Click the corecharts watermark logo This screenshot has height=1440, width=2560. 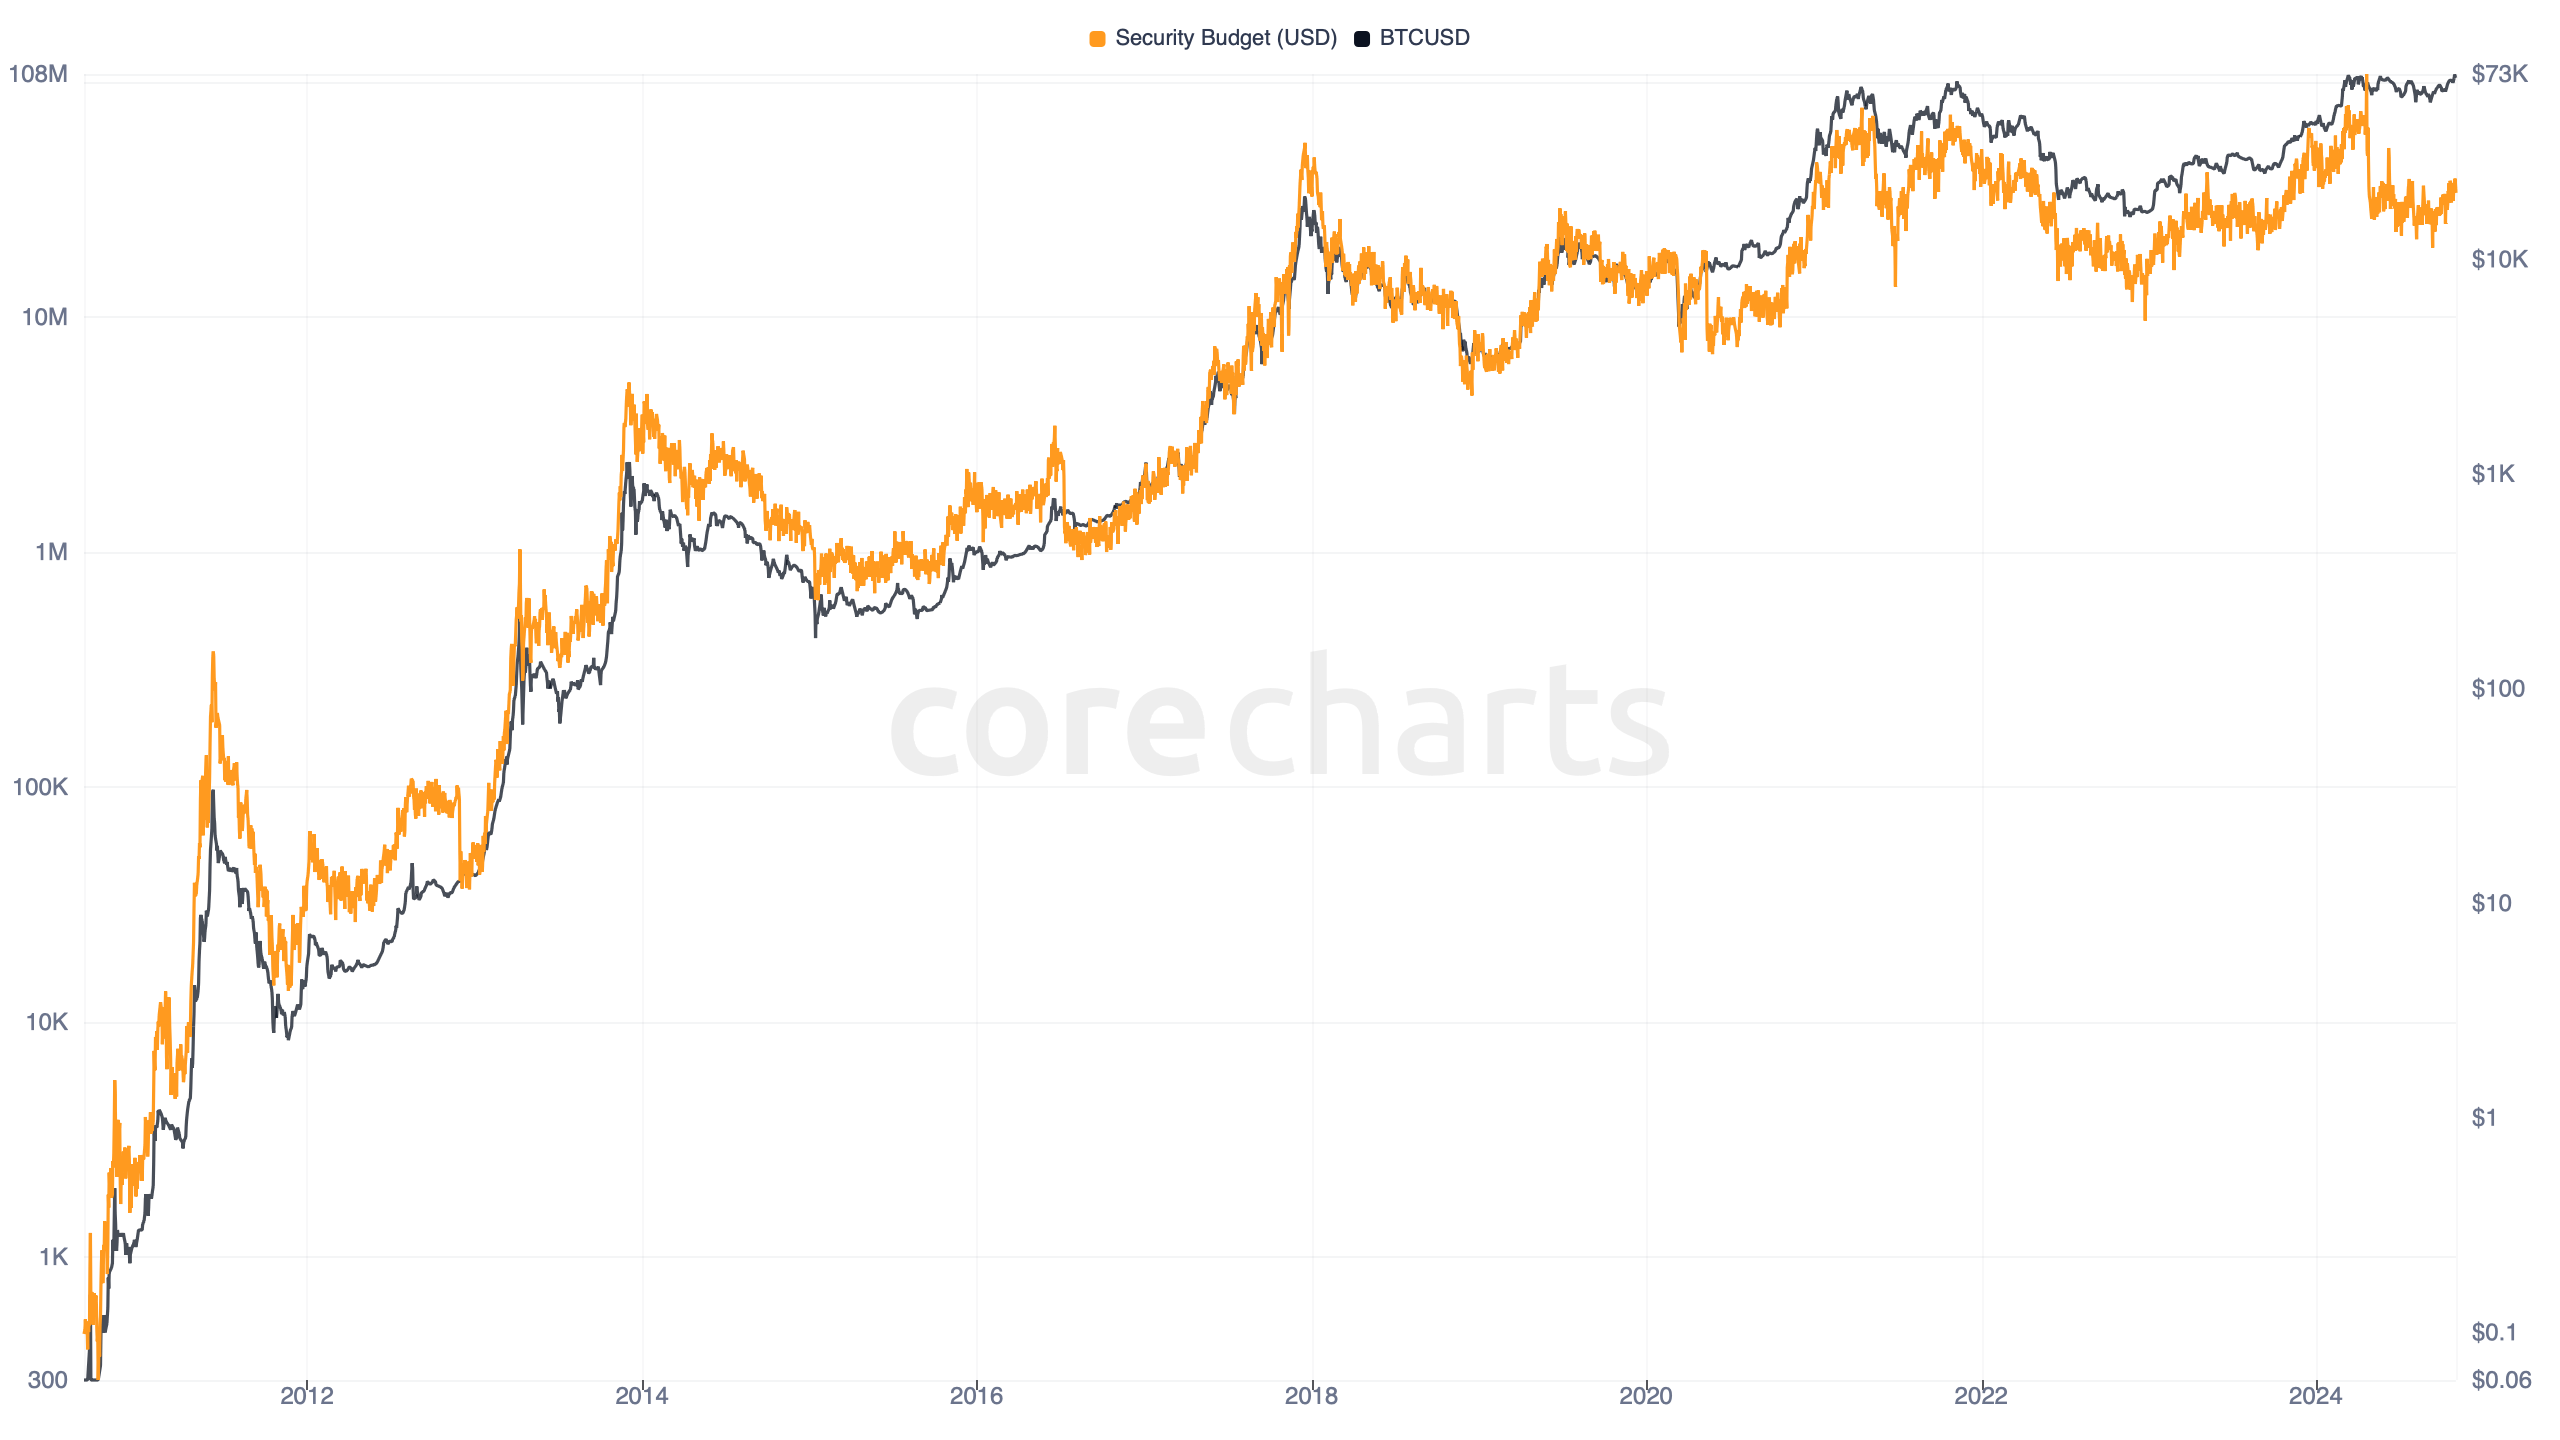pos(1280,720)
